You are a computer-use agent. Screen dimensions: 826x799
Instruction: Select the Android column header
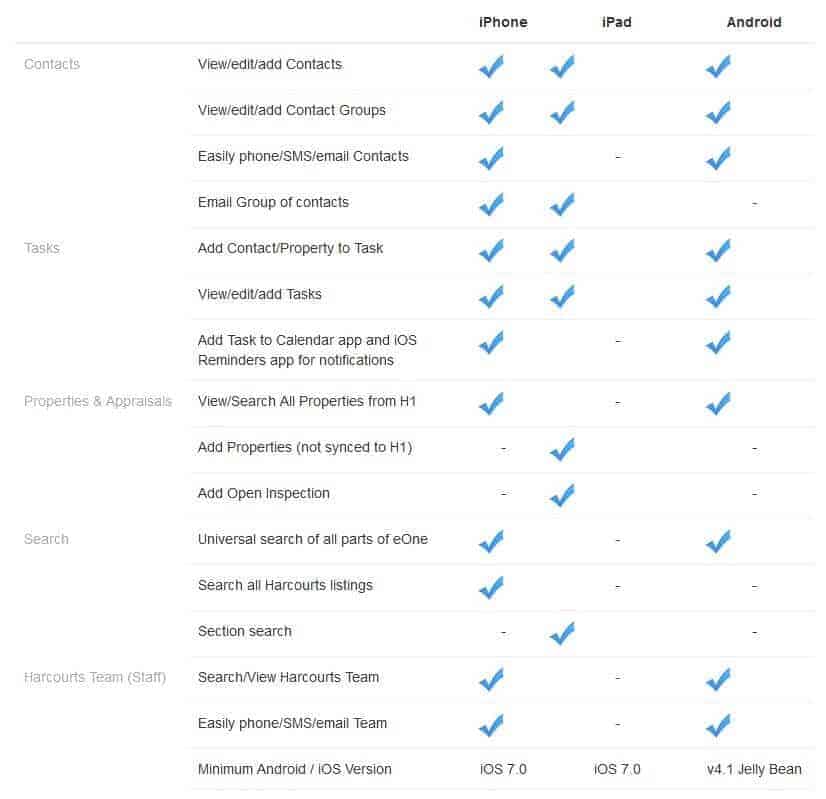(x=754, y=22)
